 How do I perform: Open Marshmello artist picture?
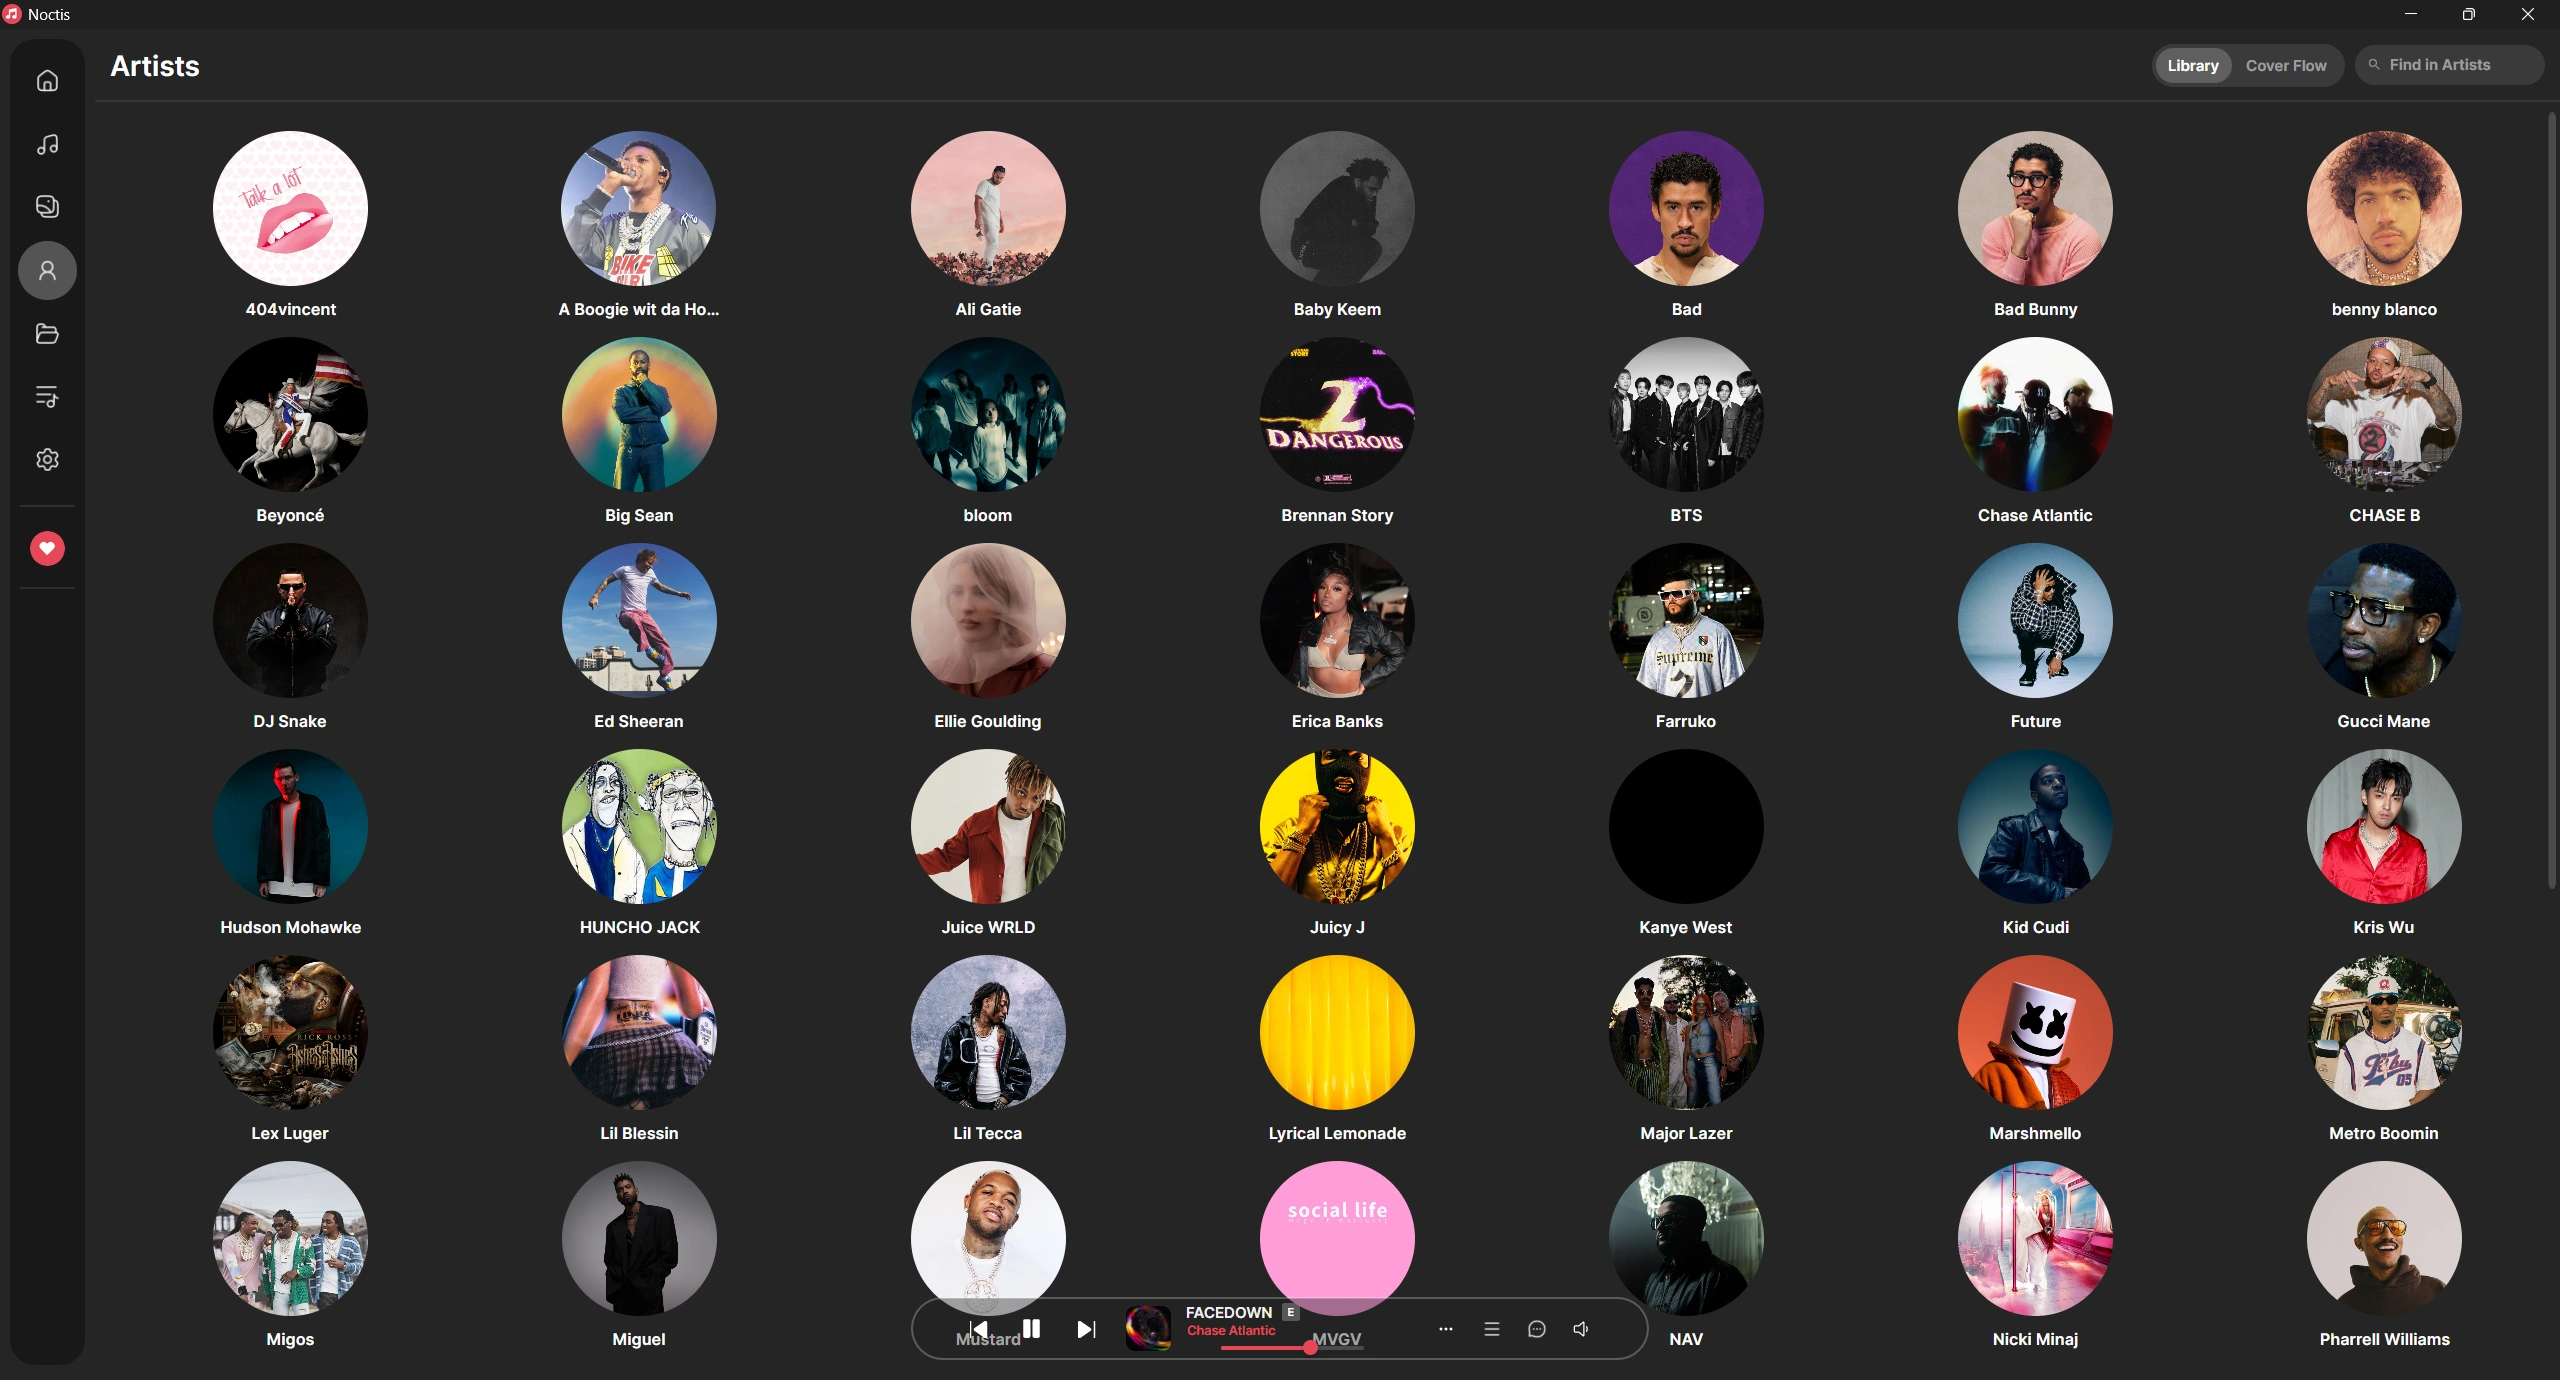[2035, 1032]
